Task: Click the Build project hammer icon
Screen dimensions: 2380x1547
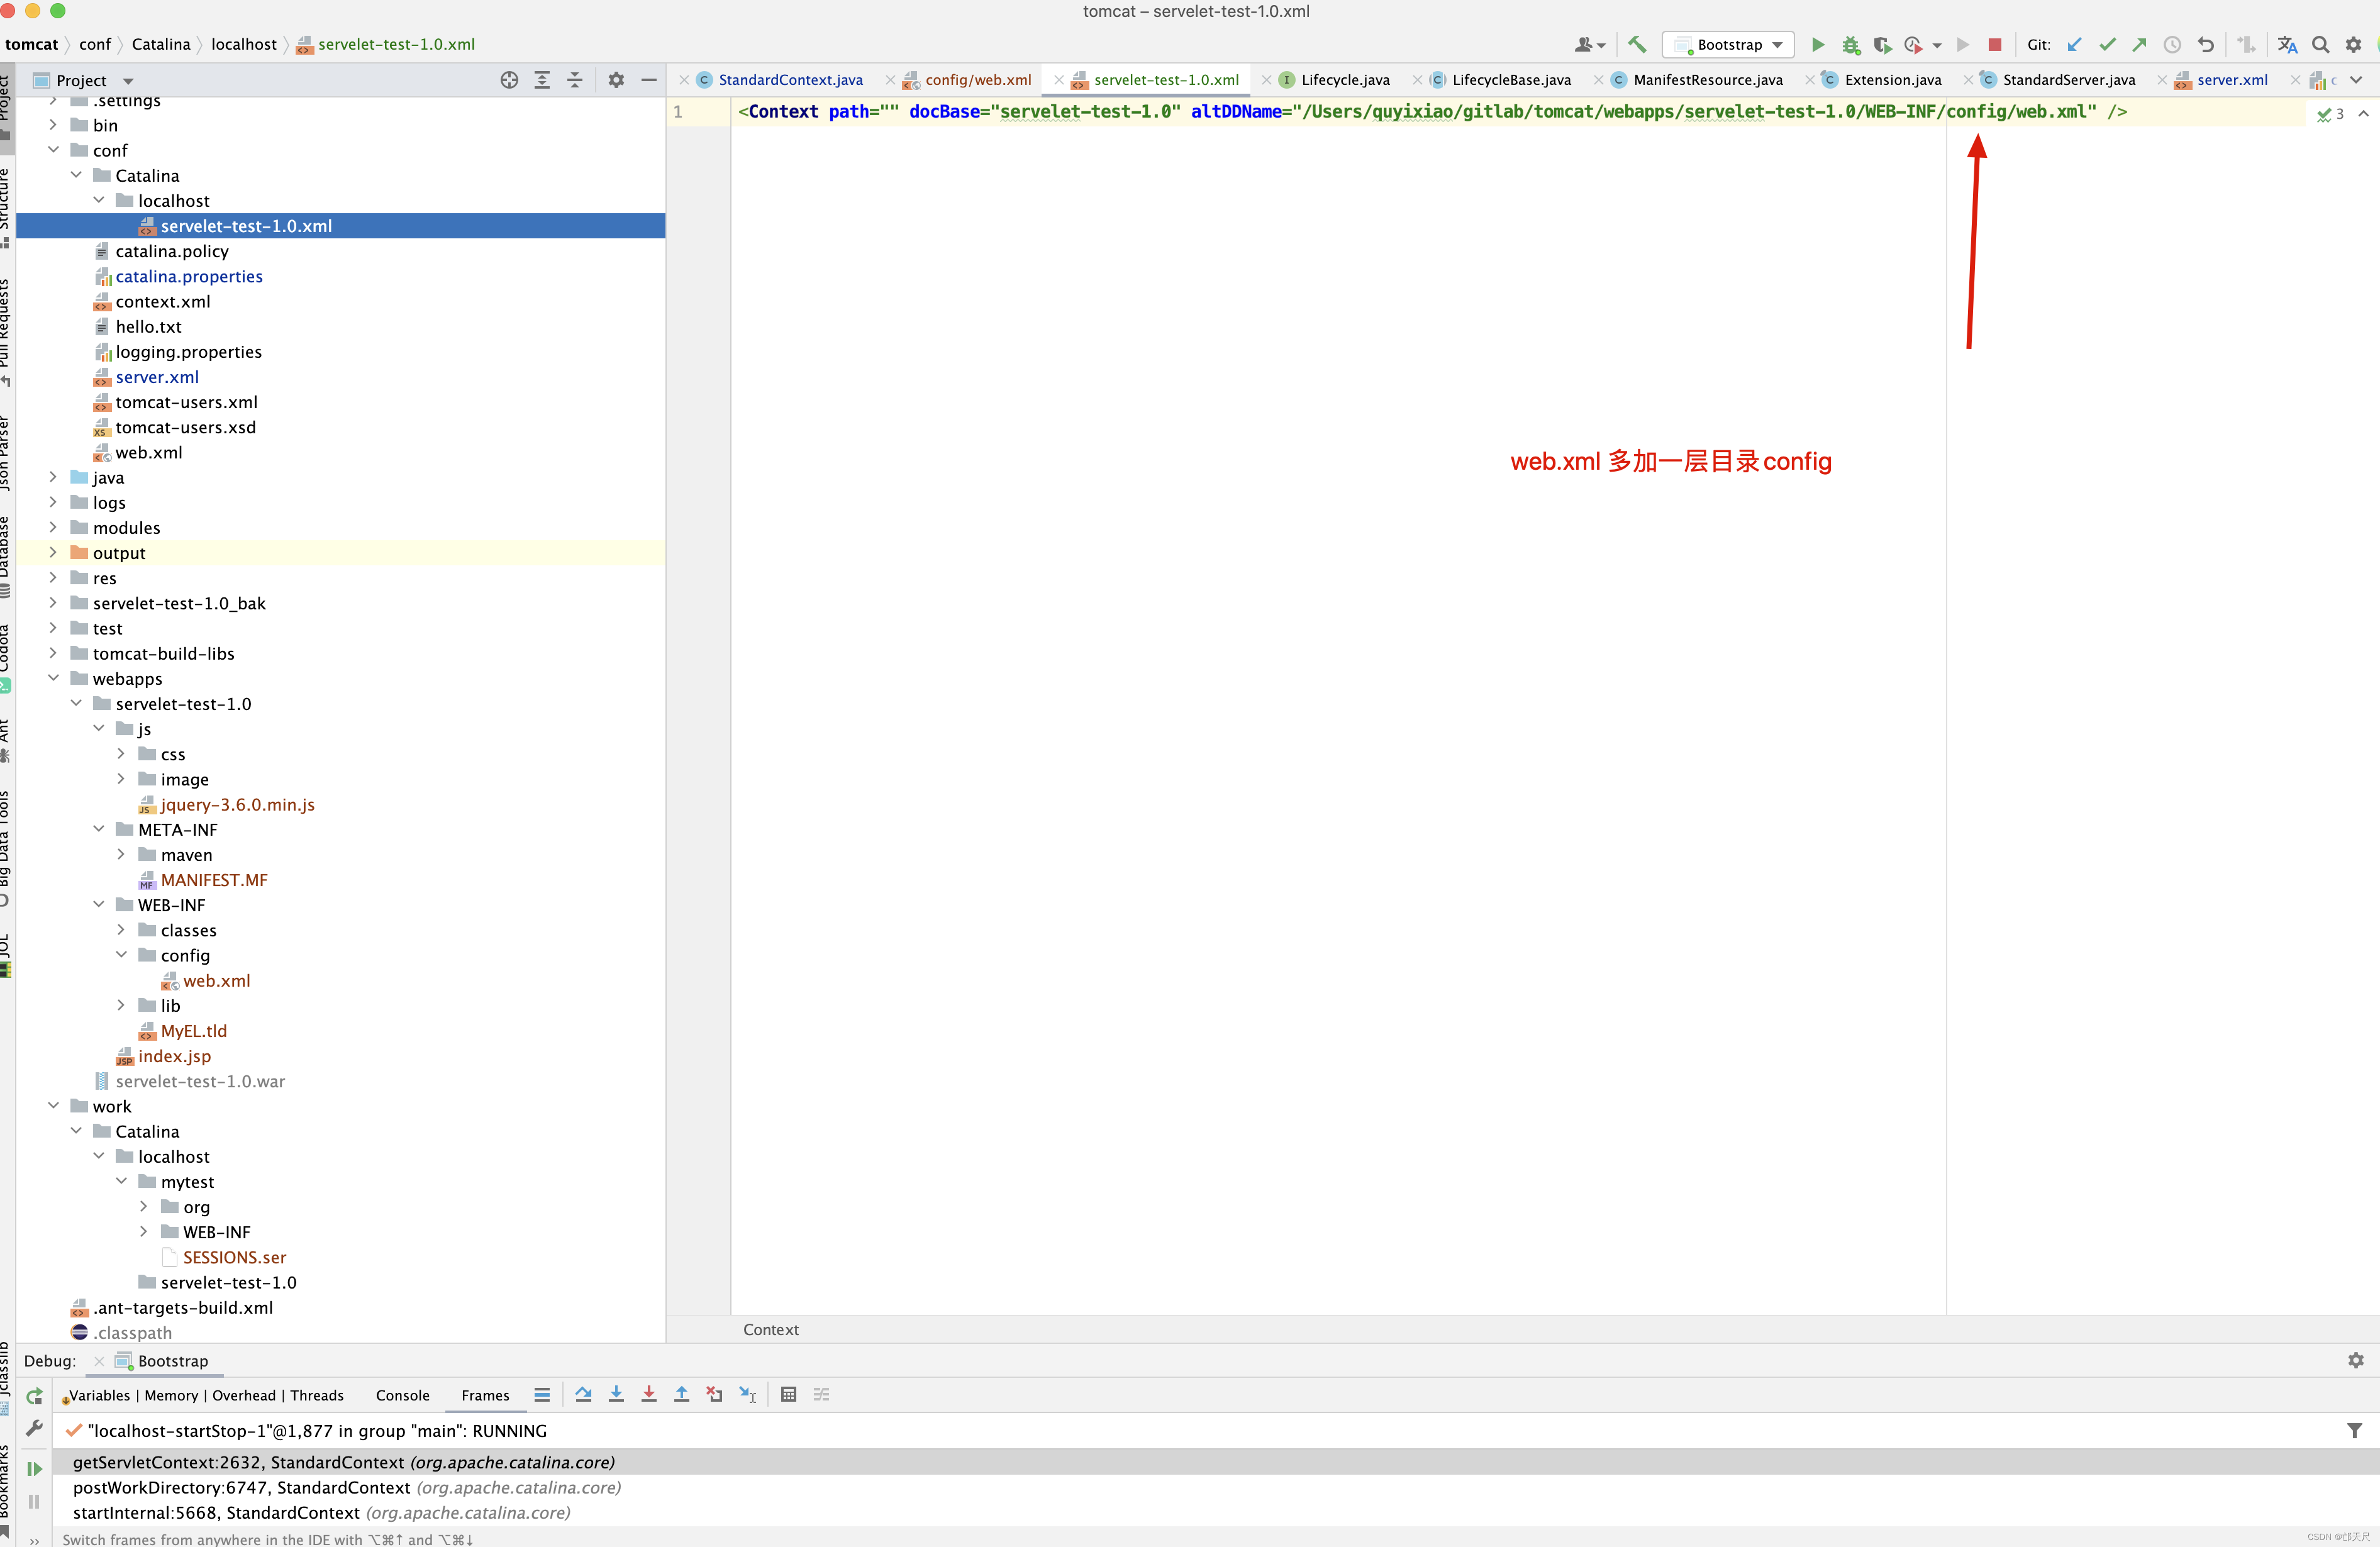Action: [x=1637, y=44]
